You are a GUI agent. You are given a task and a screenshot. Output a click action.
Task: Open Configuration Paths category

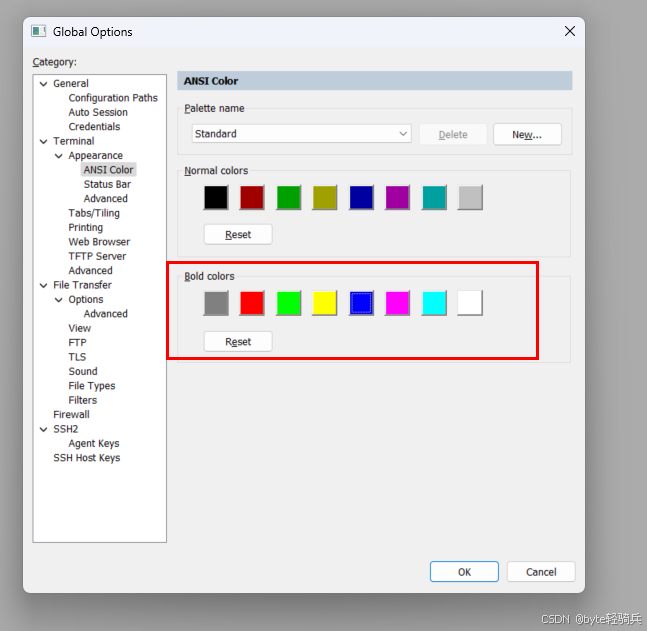coord(113,98)
